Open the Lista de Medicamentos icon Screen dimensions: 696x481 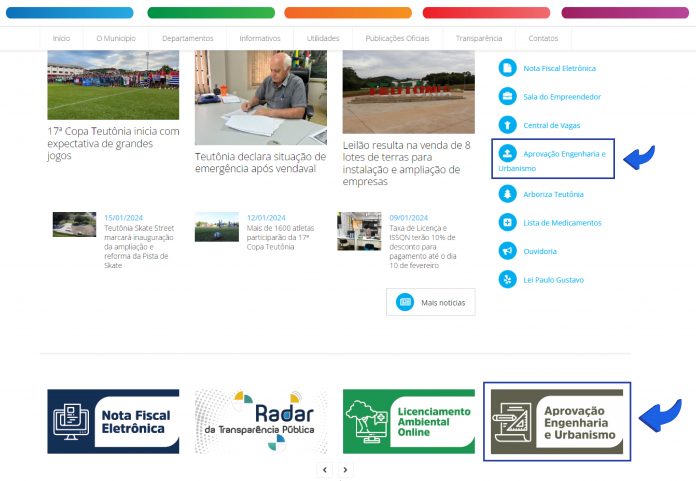507,222
